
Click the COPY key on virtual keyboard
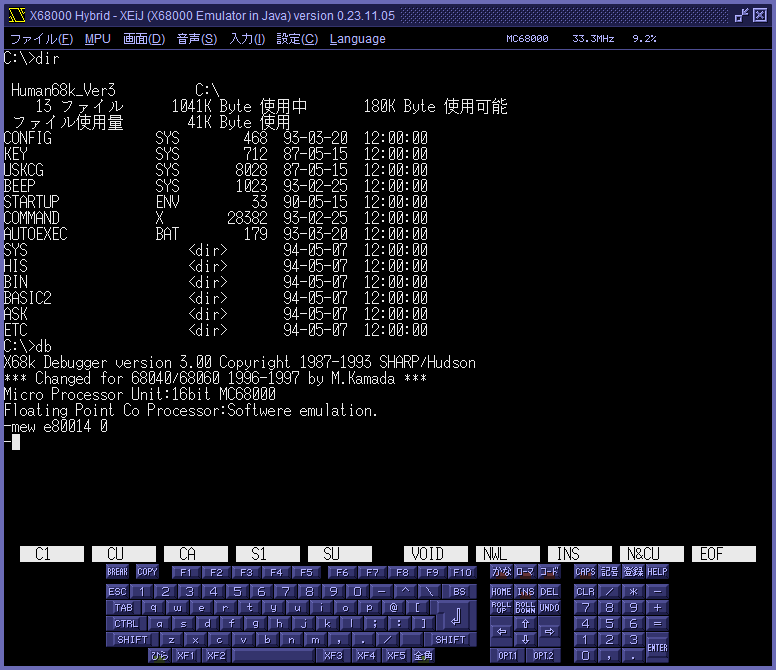click(x=147, y=572)
